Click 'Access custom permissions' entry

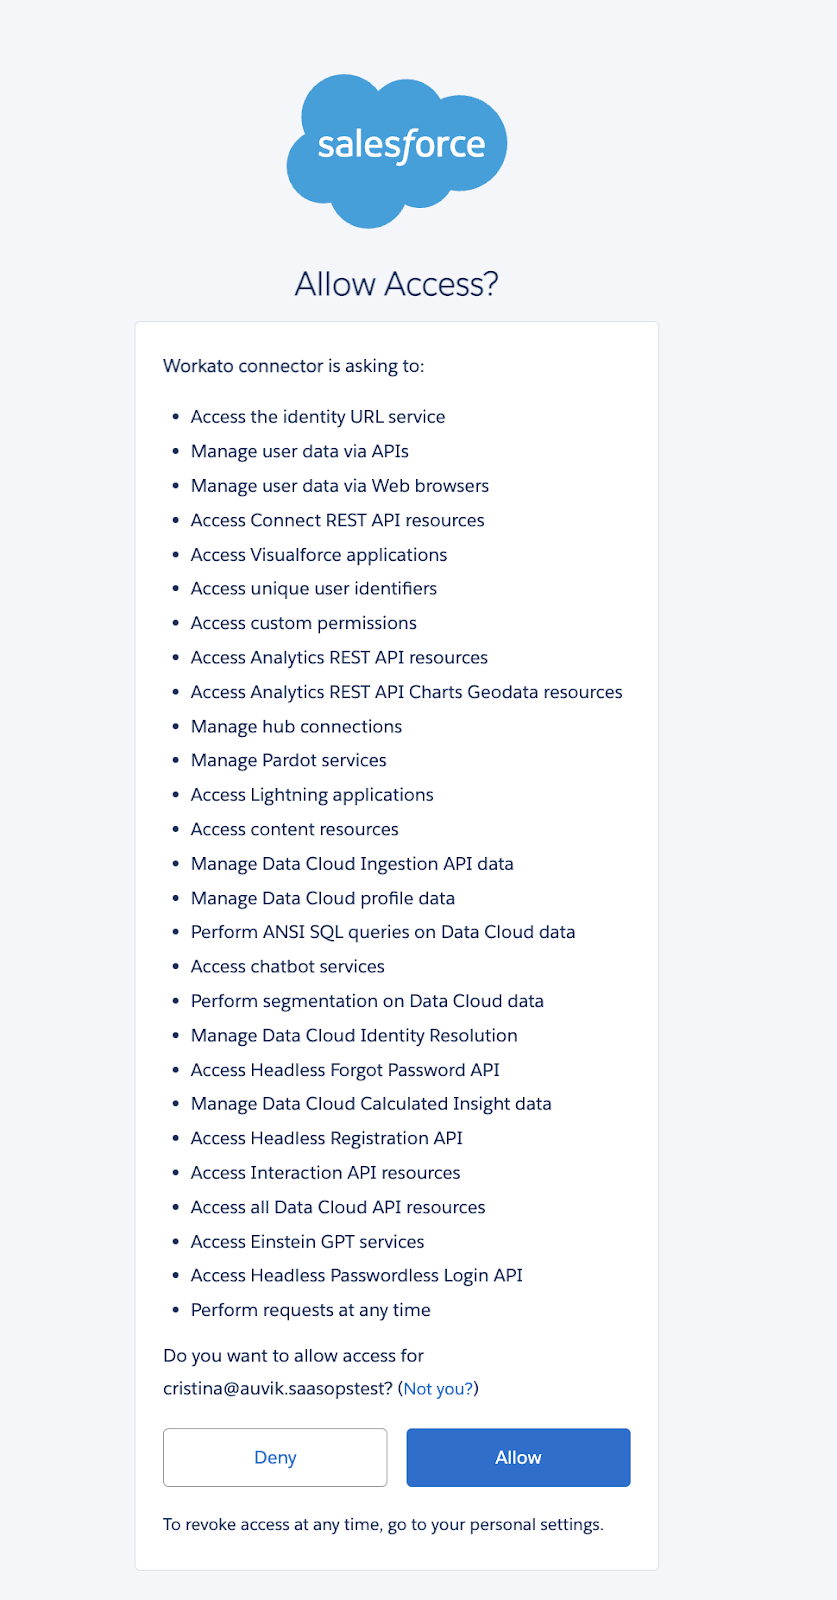click(304, 623)
